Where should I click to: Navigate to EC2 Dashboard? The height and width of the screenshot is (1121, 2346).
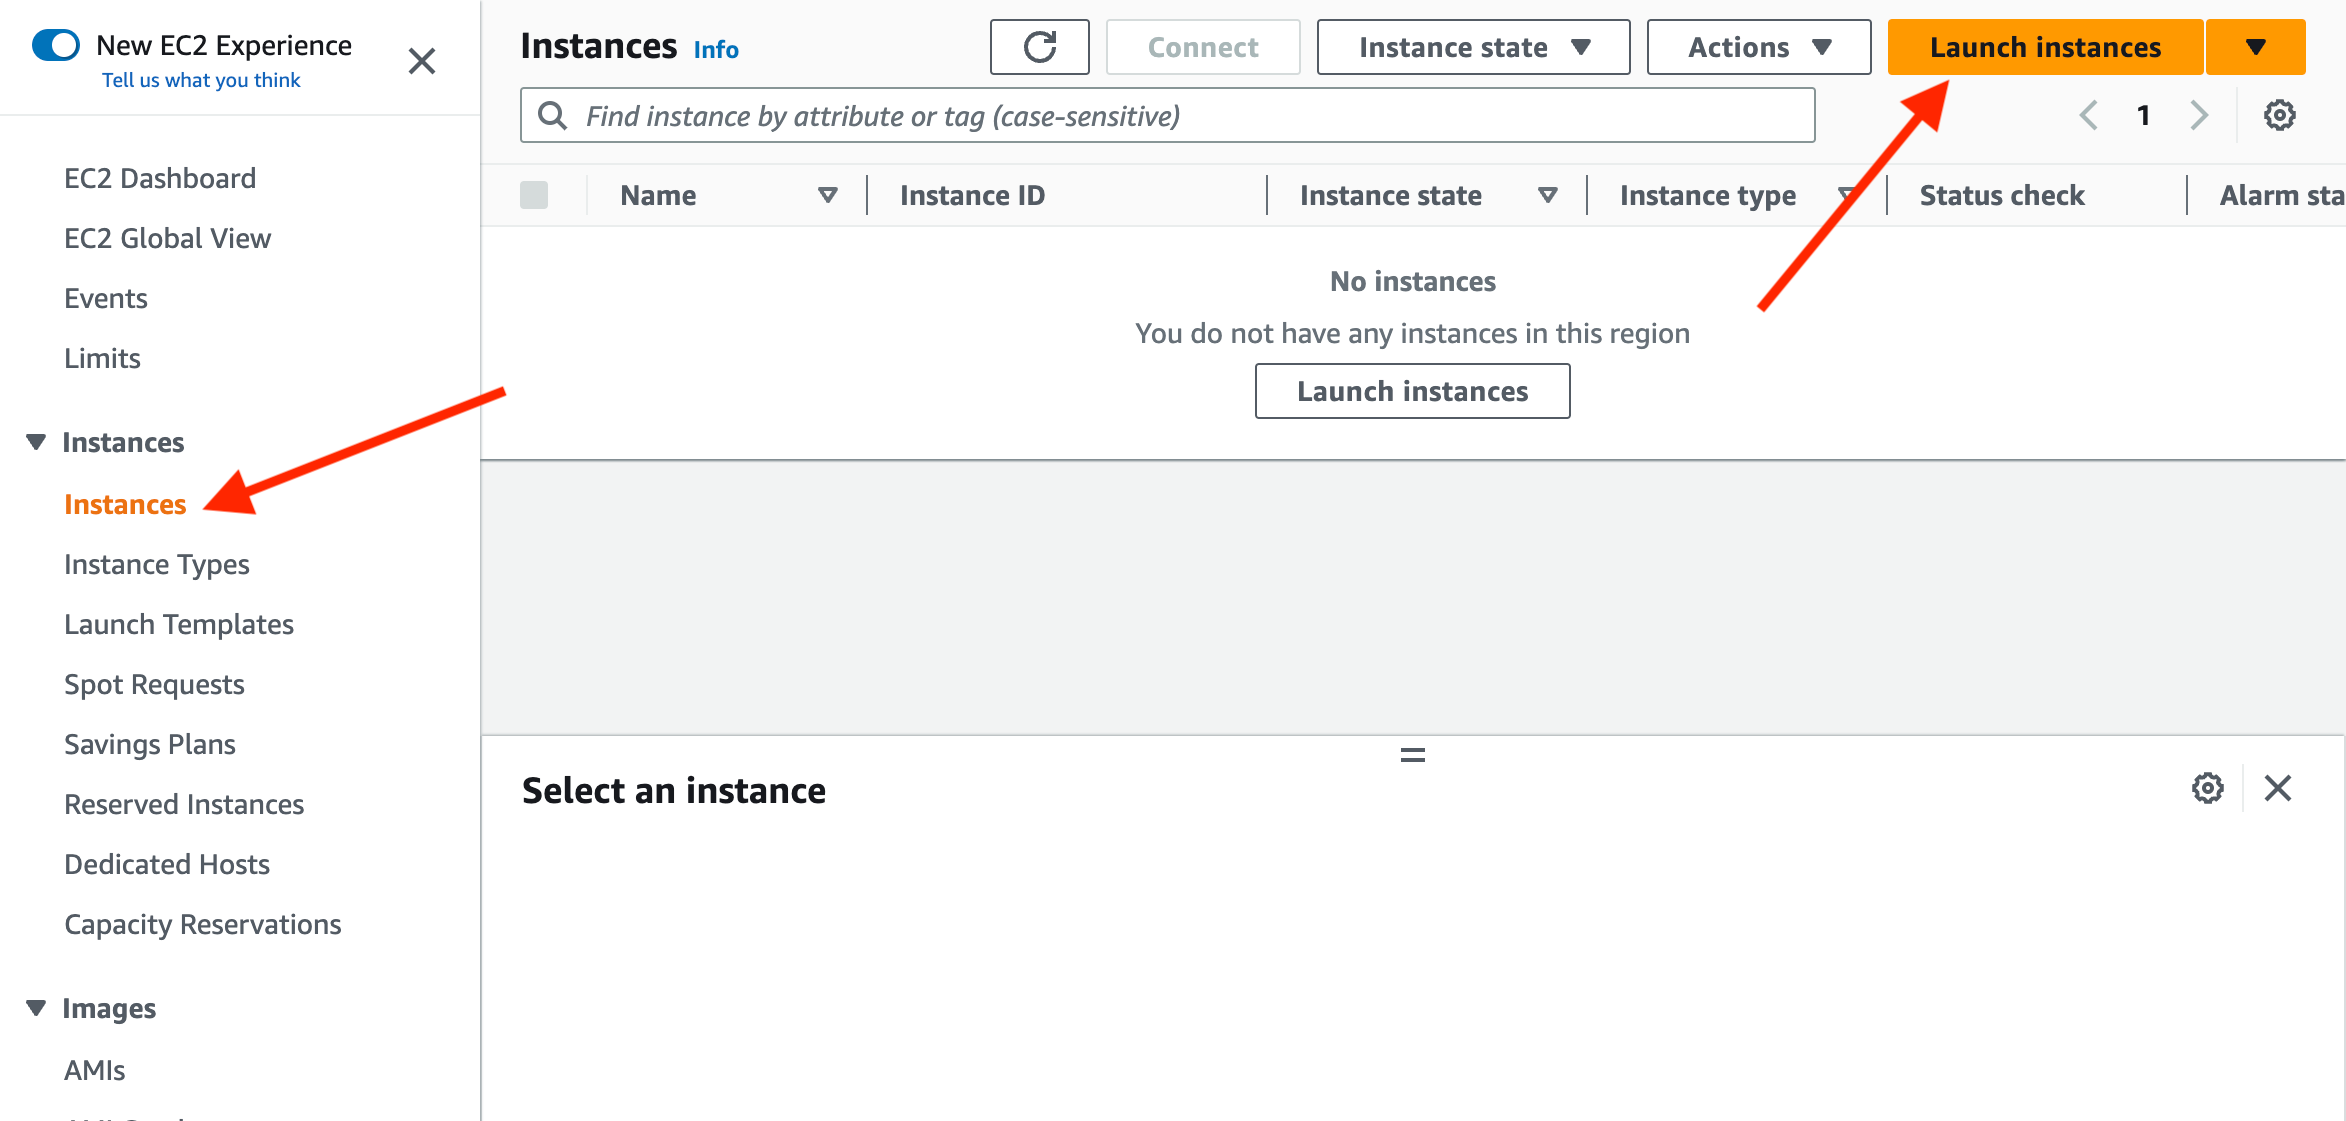[x=160, y=178]
